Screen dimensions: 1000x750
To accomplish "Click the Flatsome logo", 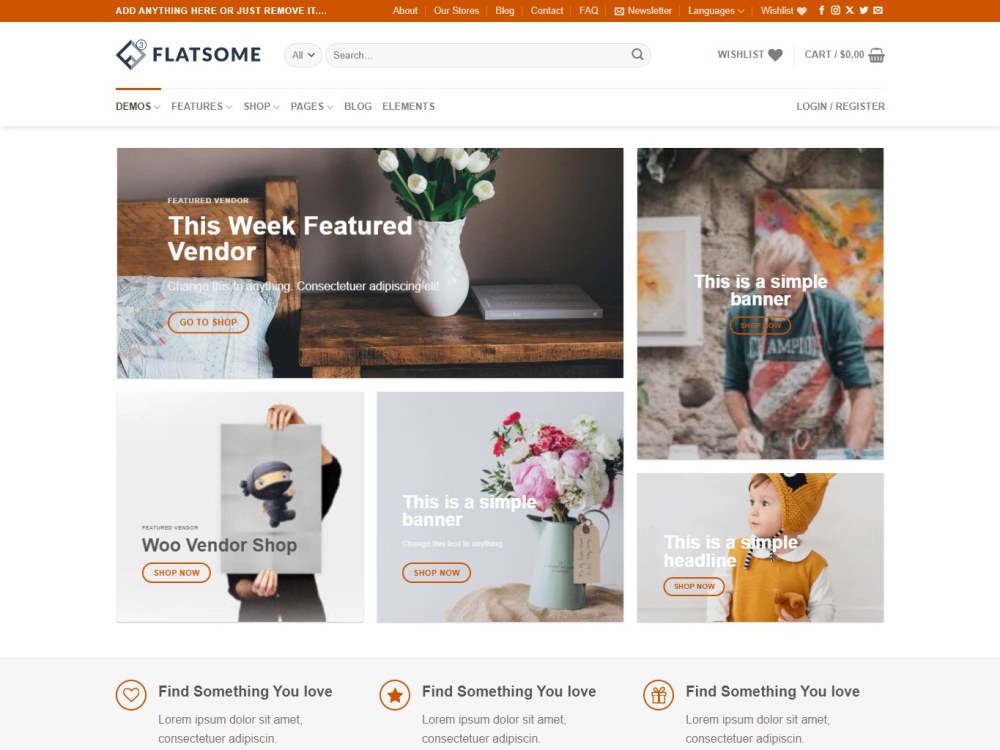I will (x=188, y=55).
